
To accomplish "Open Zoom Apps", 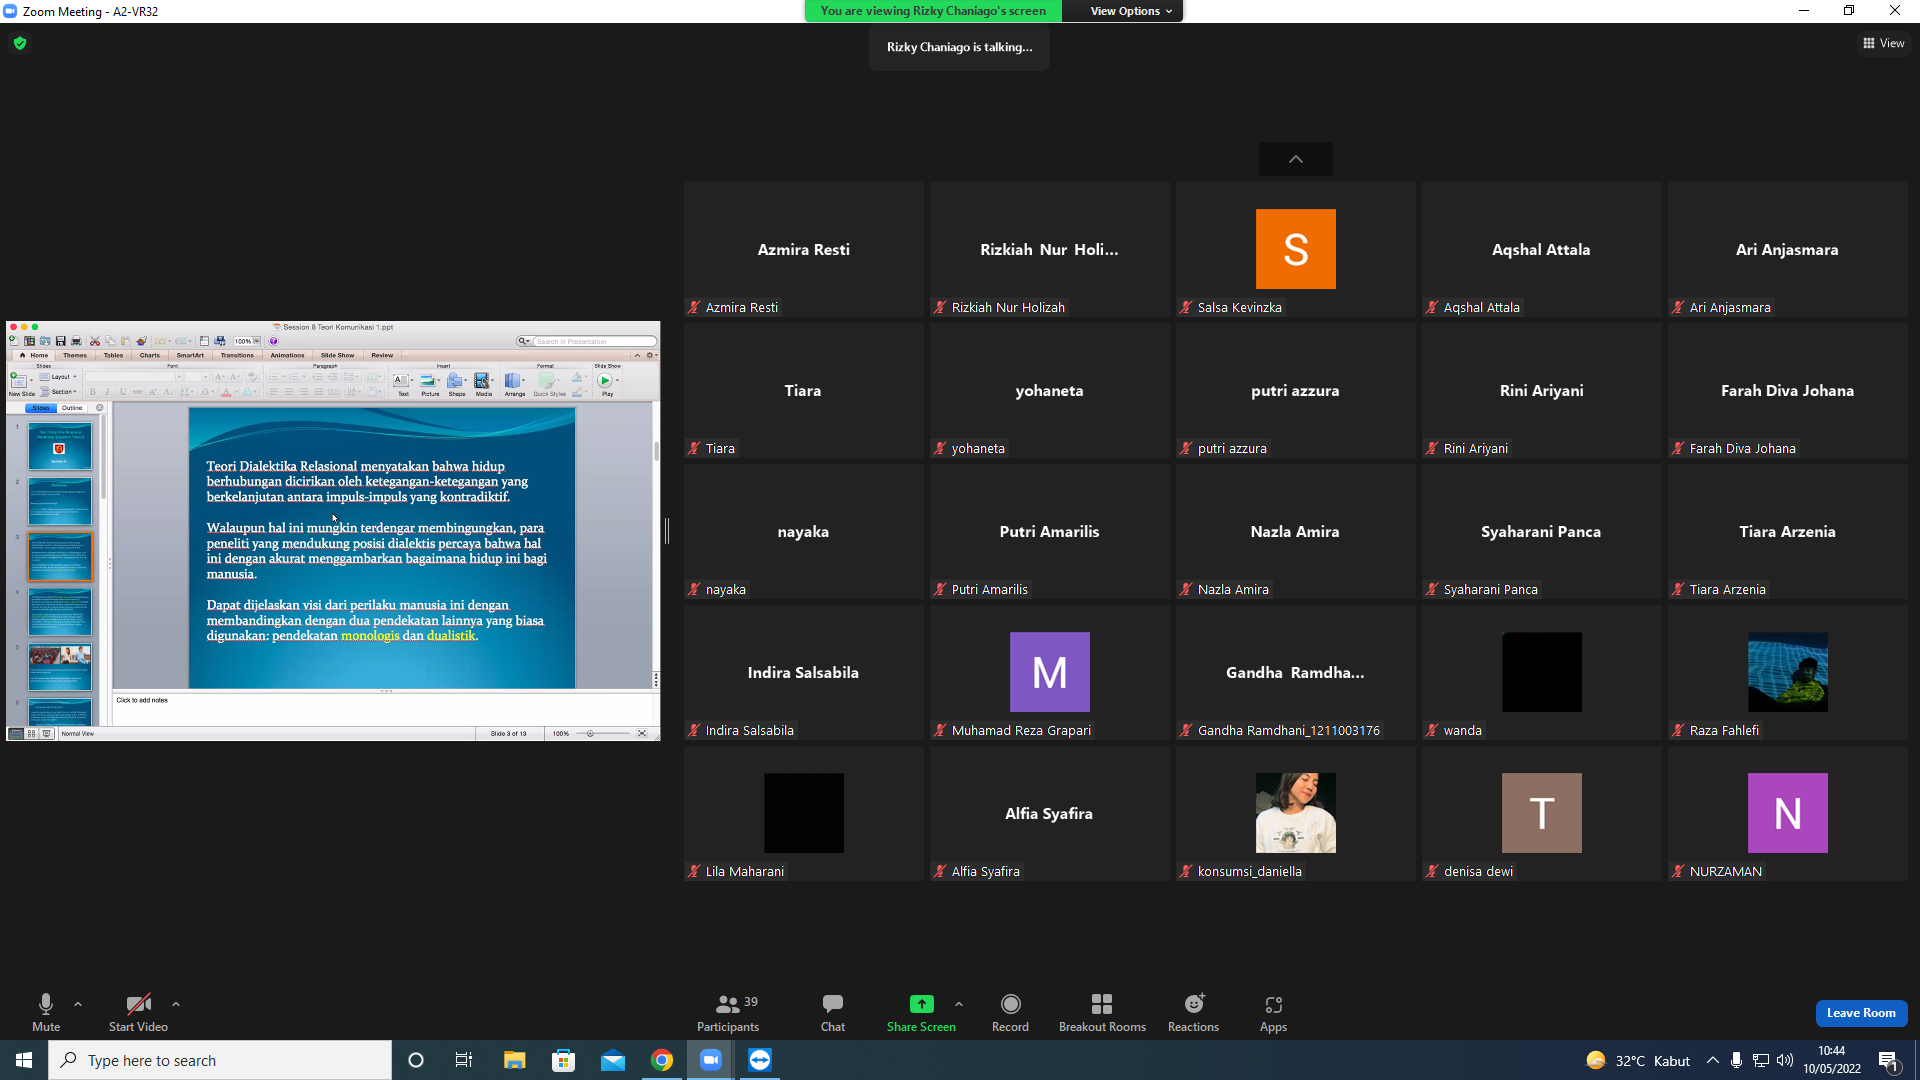I will pos(1273,1013).
